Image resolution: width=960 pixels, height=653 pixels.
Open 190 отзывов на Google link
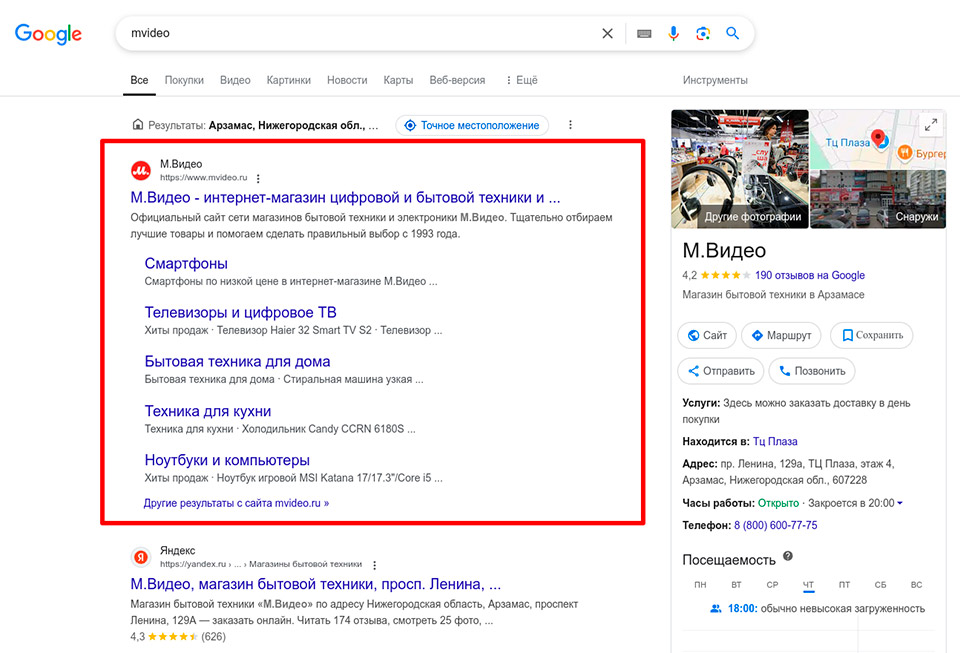pyautogui.click(x=810, y=275)
